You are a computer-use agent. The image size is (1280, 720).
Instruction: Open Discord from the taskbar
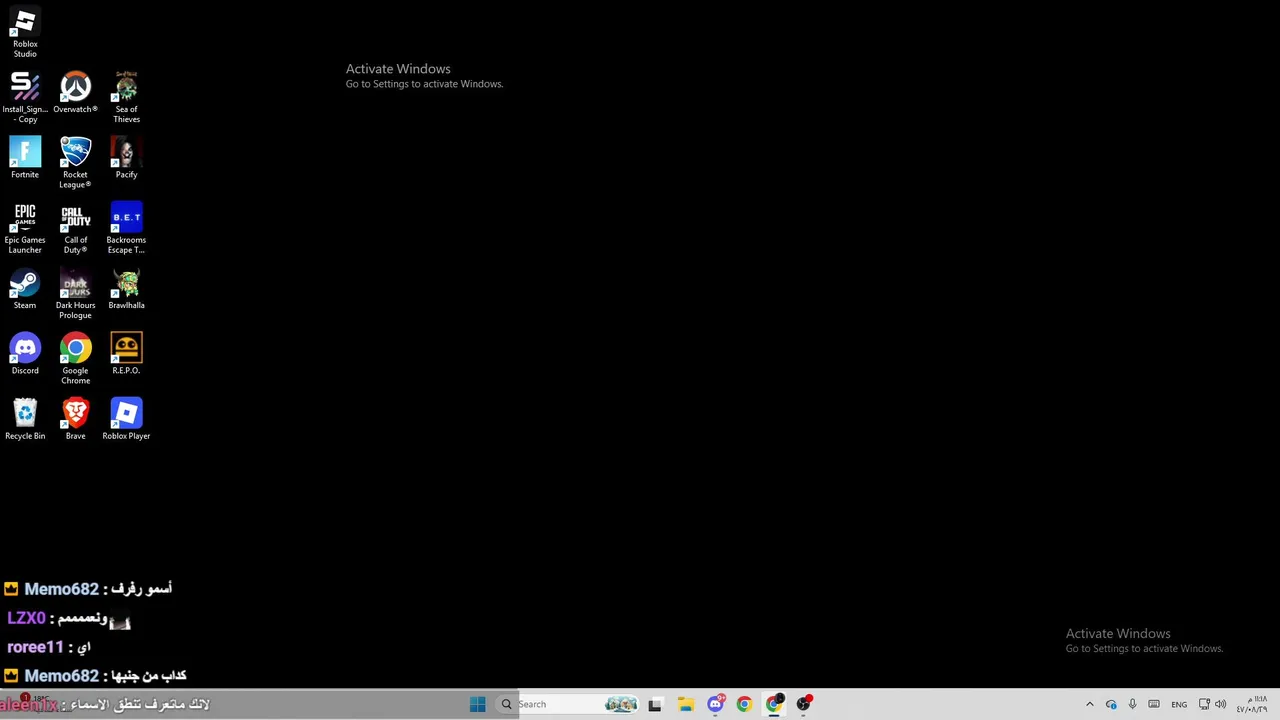point(715,704)
